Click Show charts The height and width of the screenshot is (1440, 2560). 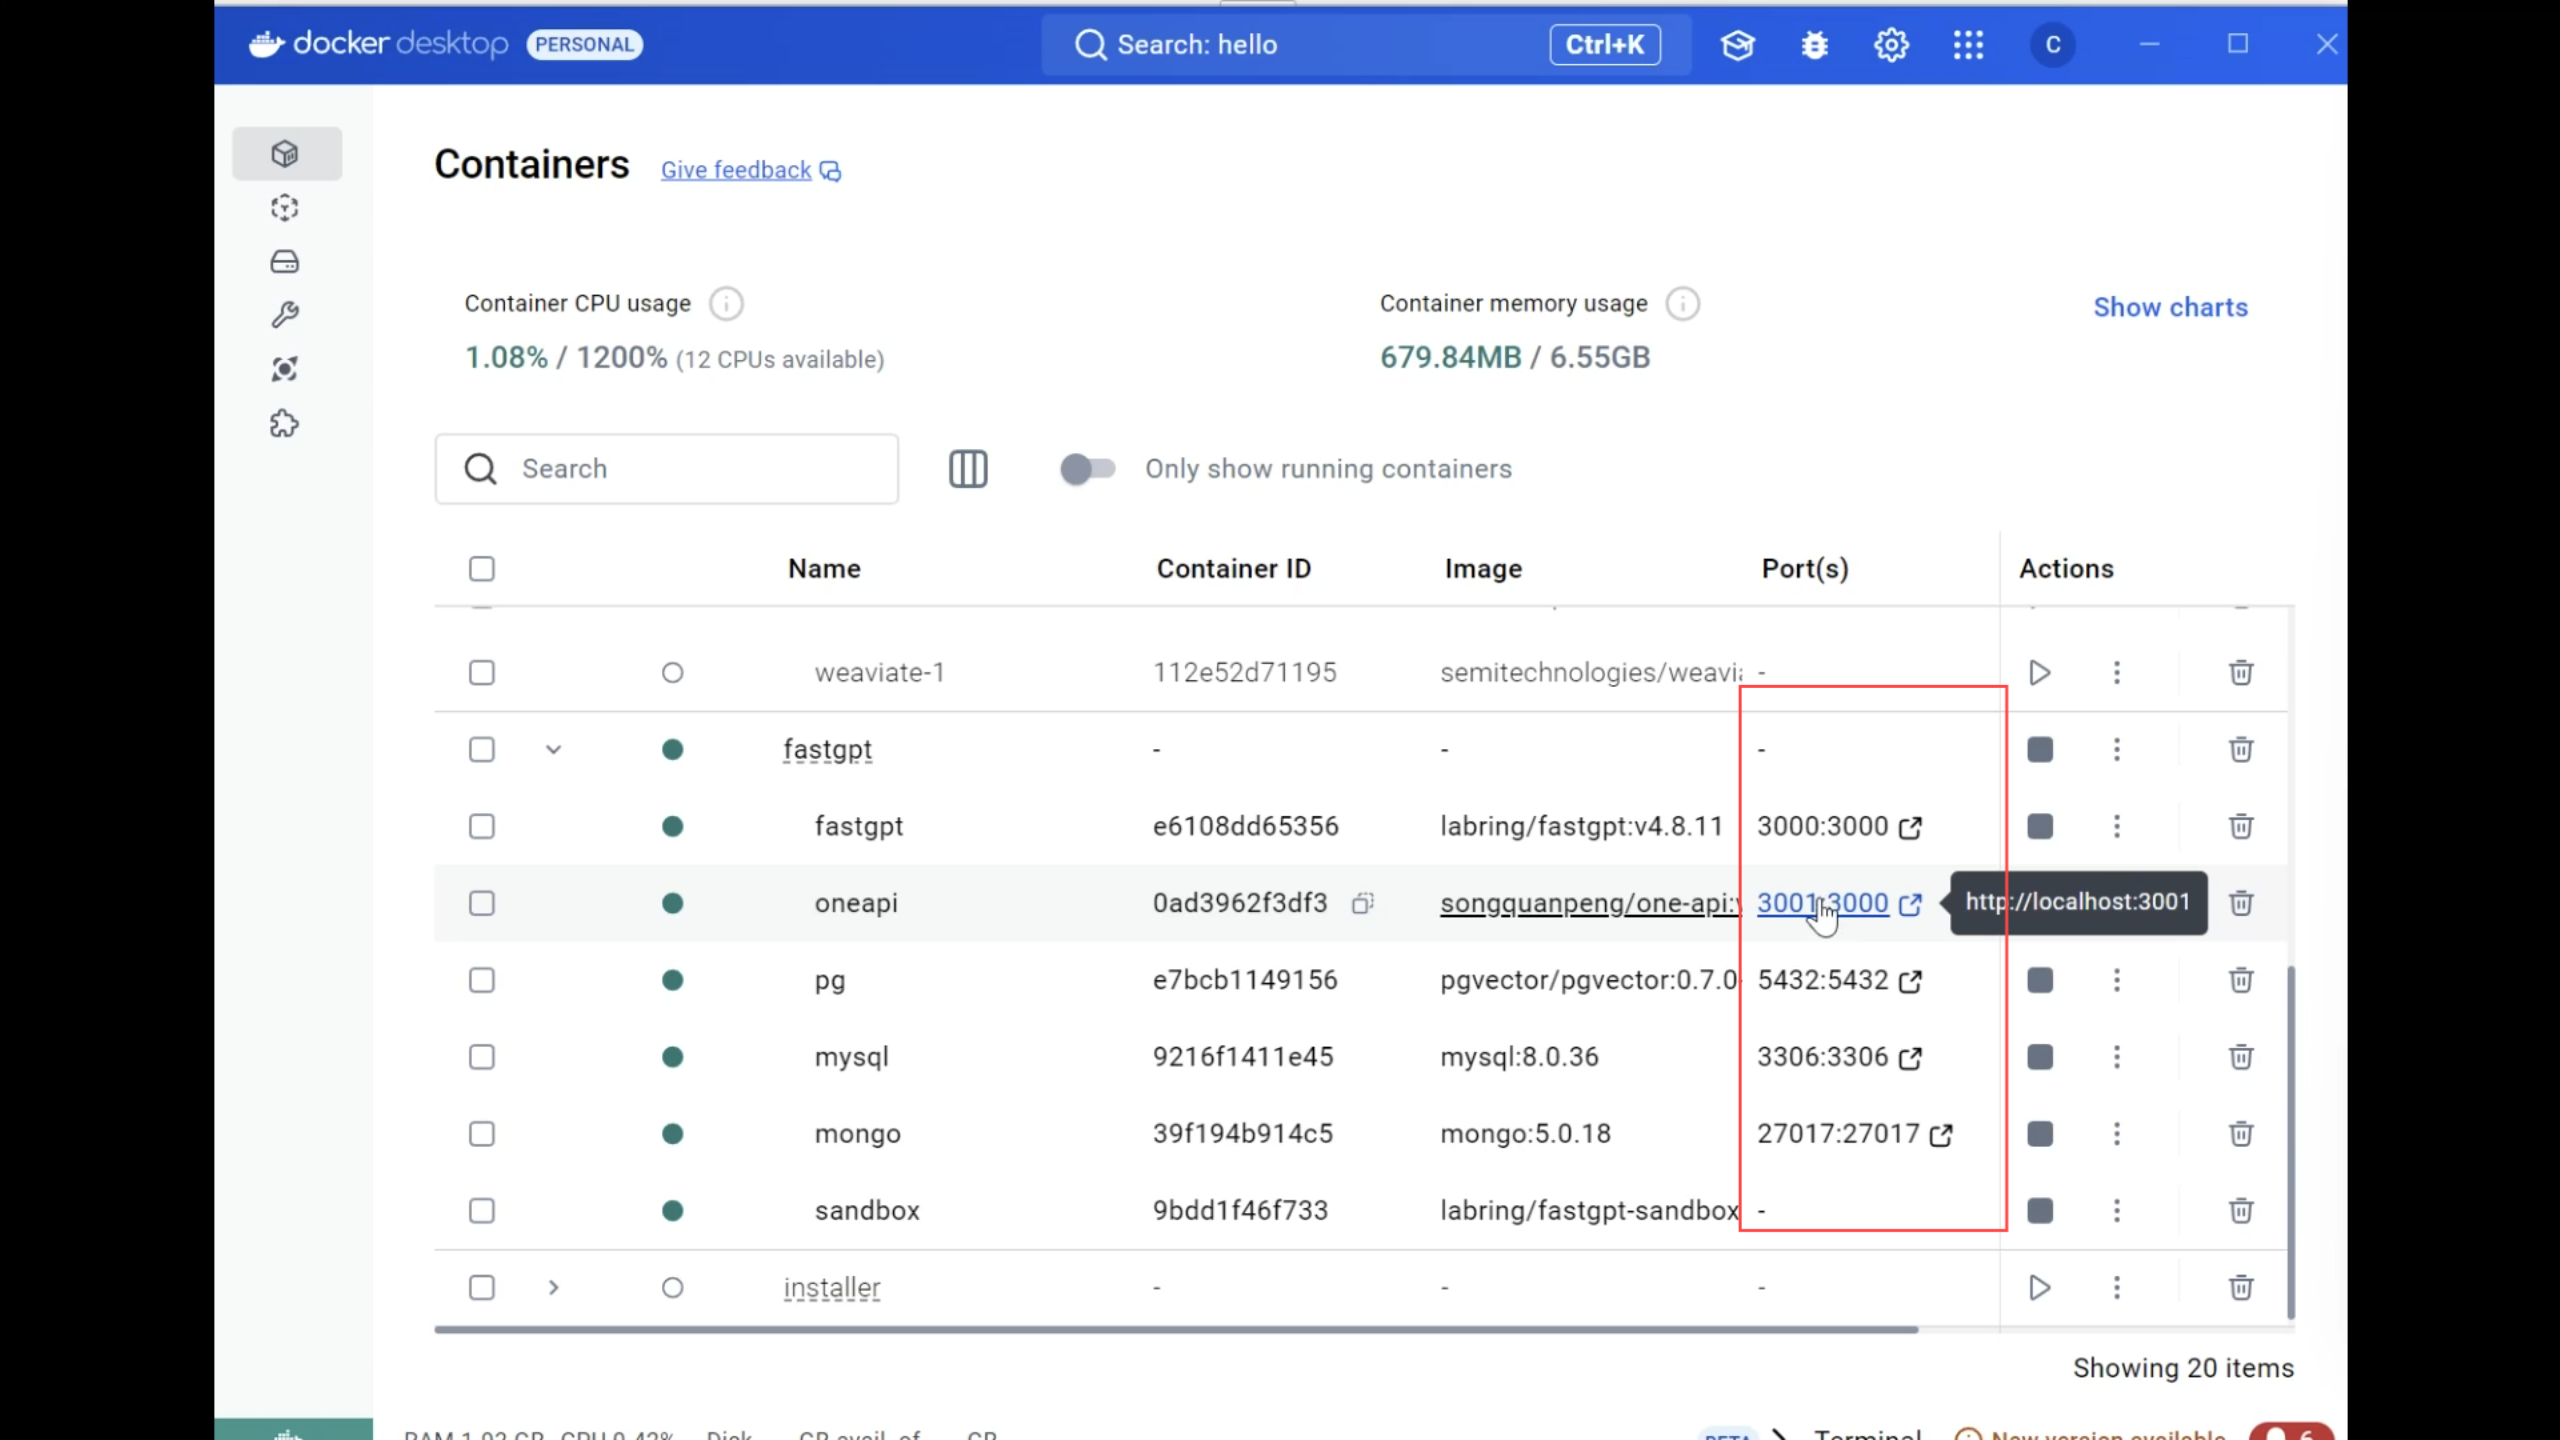click(2170, 307)
